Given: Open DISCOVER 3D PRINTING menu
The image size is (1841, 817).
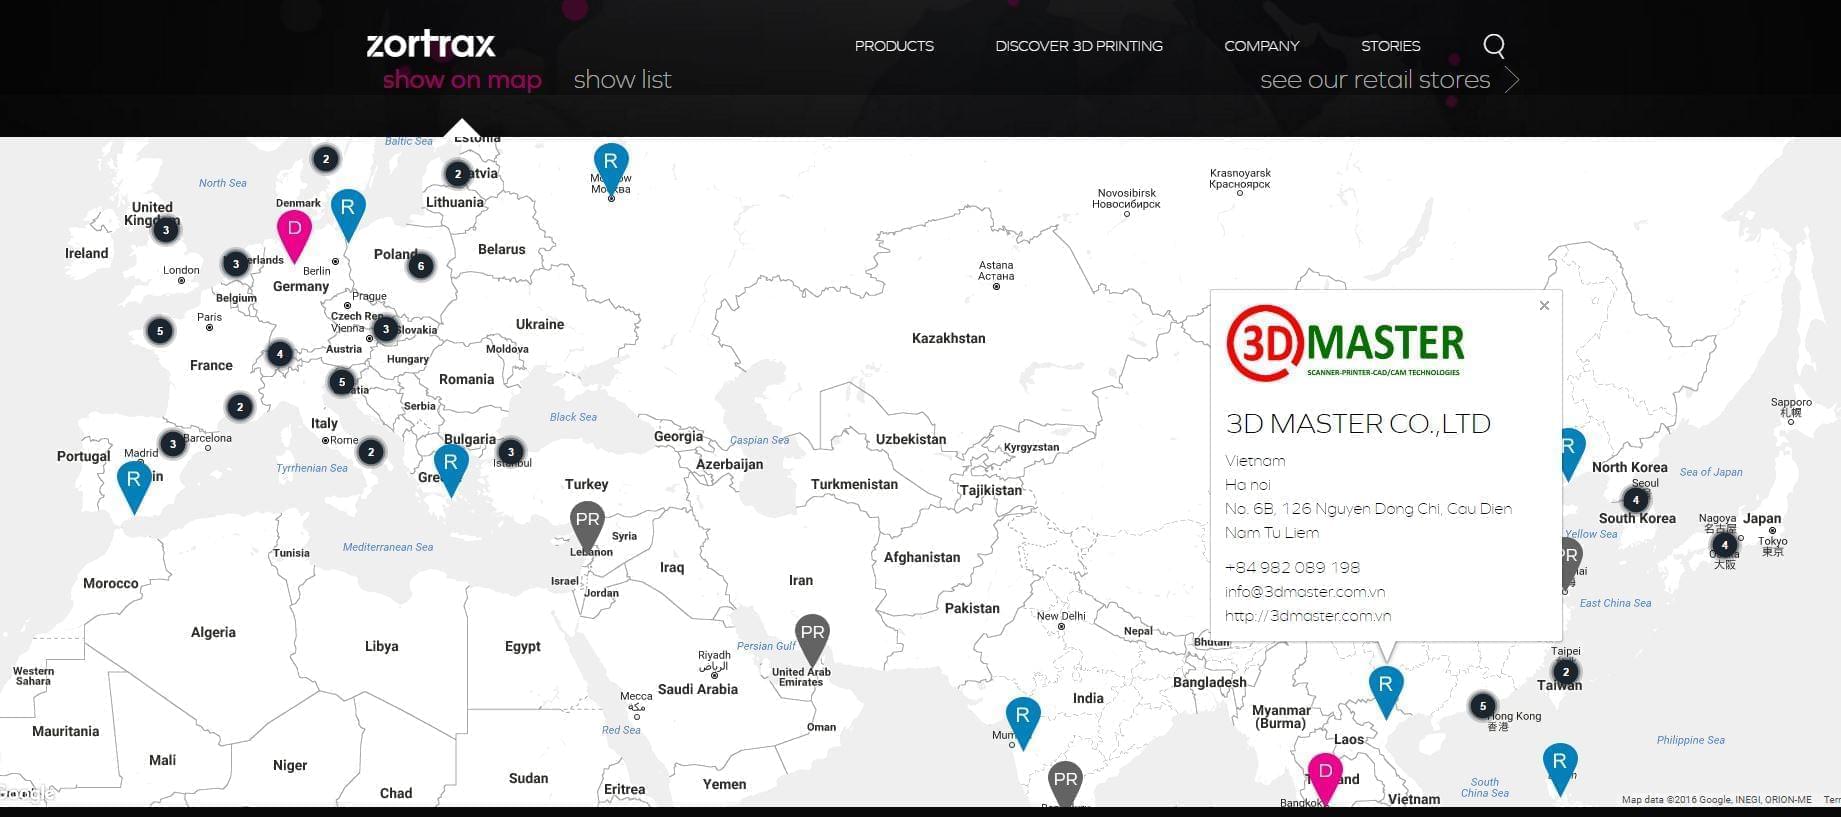Looking at the screenshot, I should (x=1079, y=46).
